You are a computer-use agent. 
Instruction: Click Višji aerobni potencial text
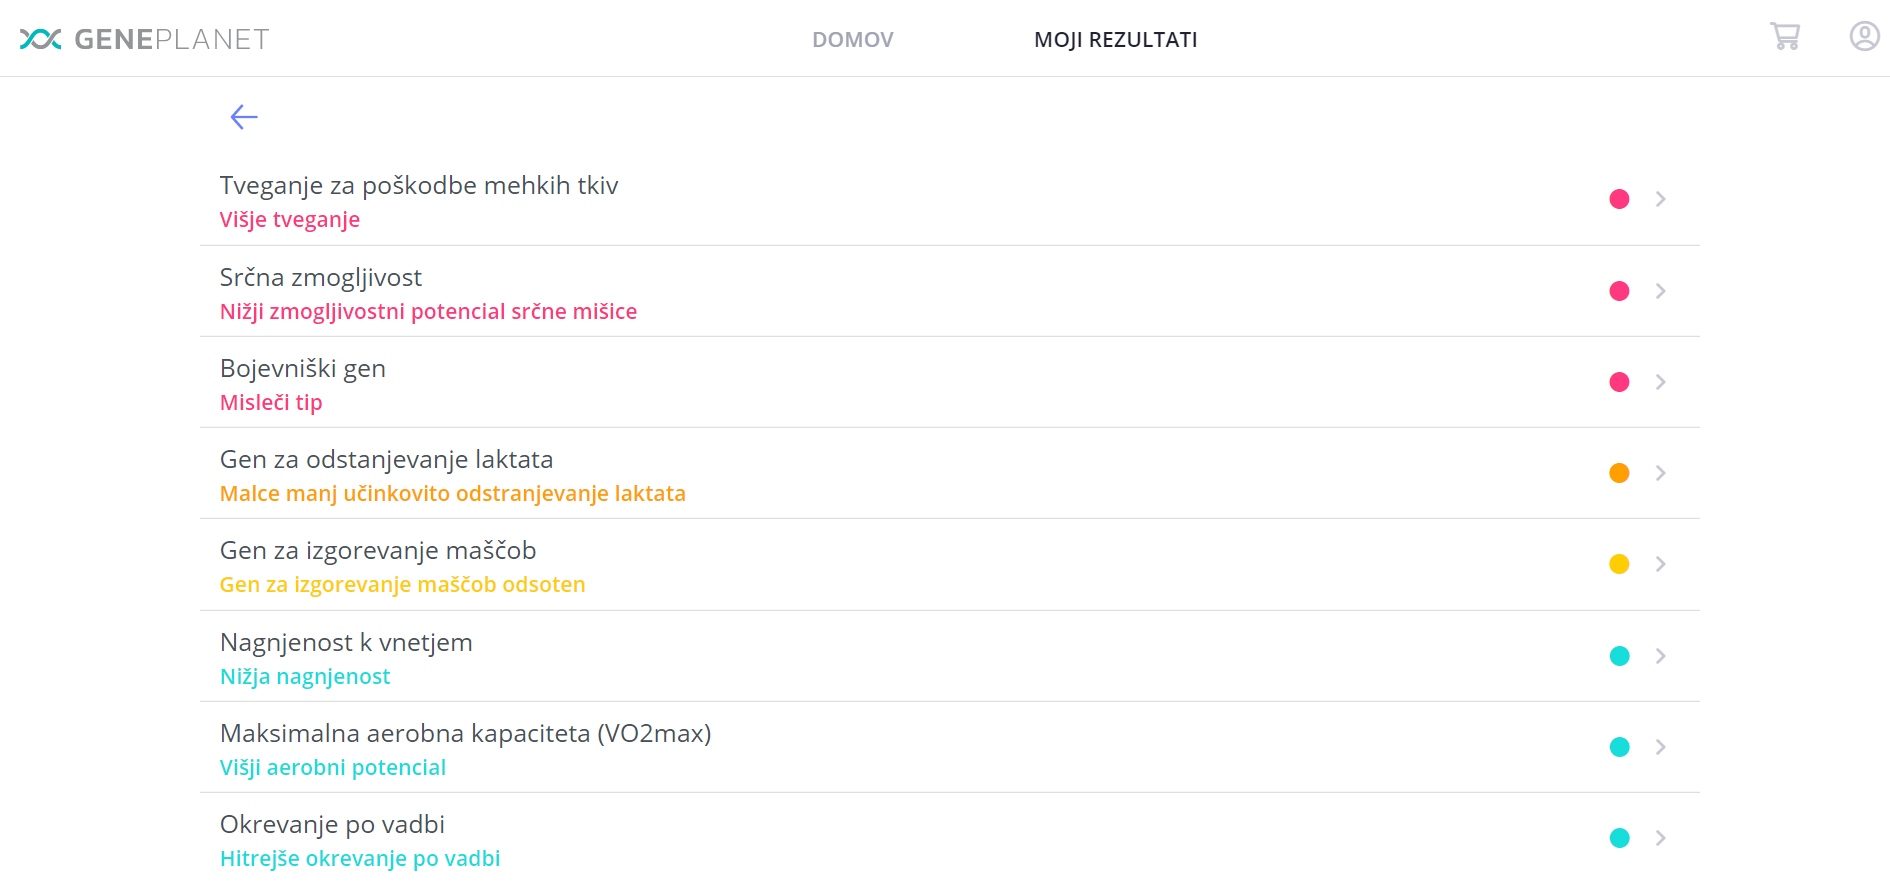tap(333, 767)
